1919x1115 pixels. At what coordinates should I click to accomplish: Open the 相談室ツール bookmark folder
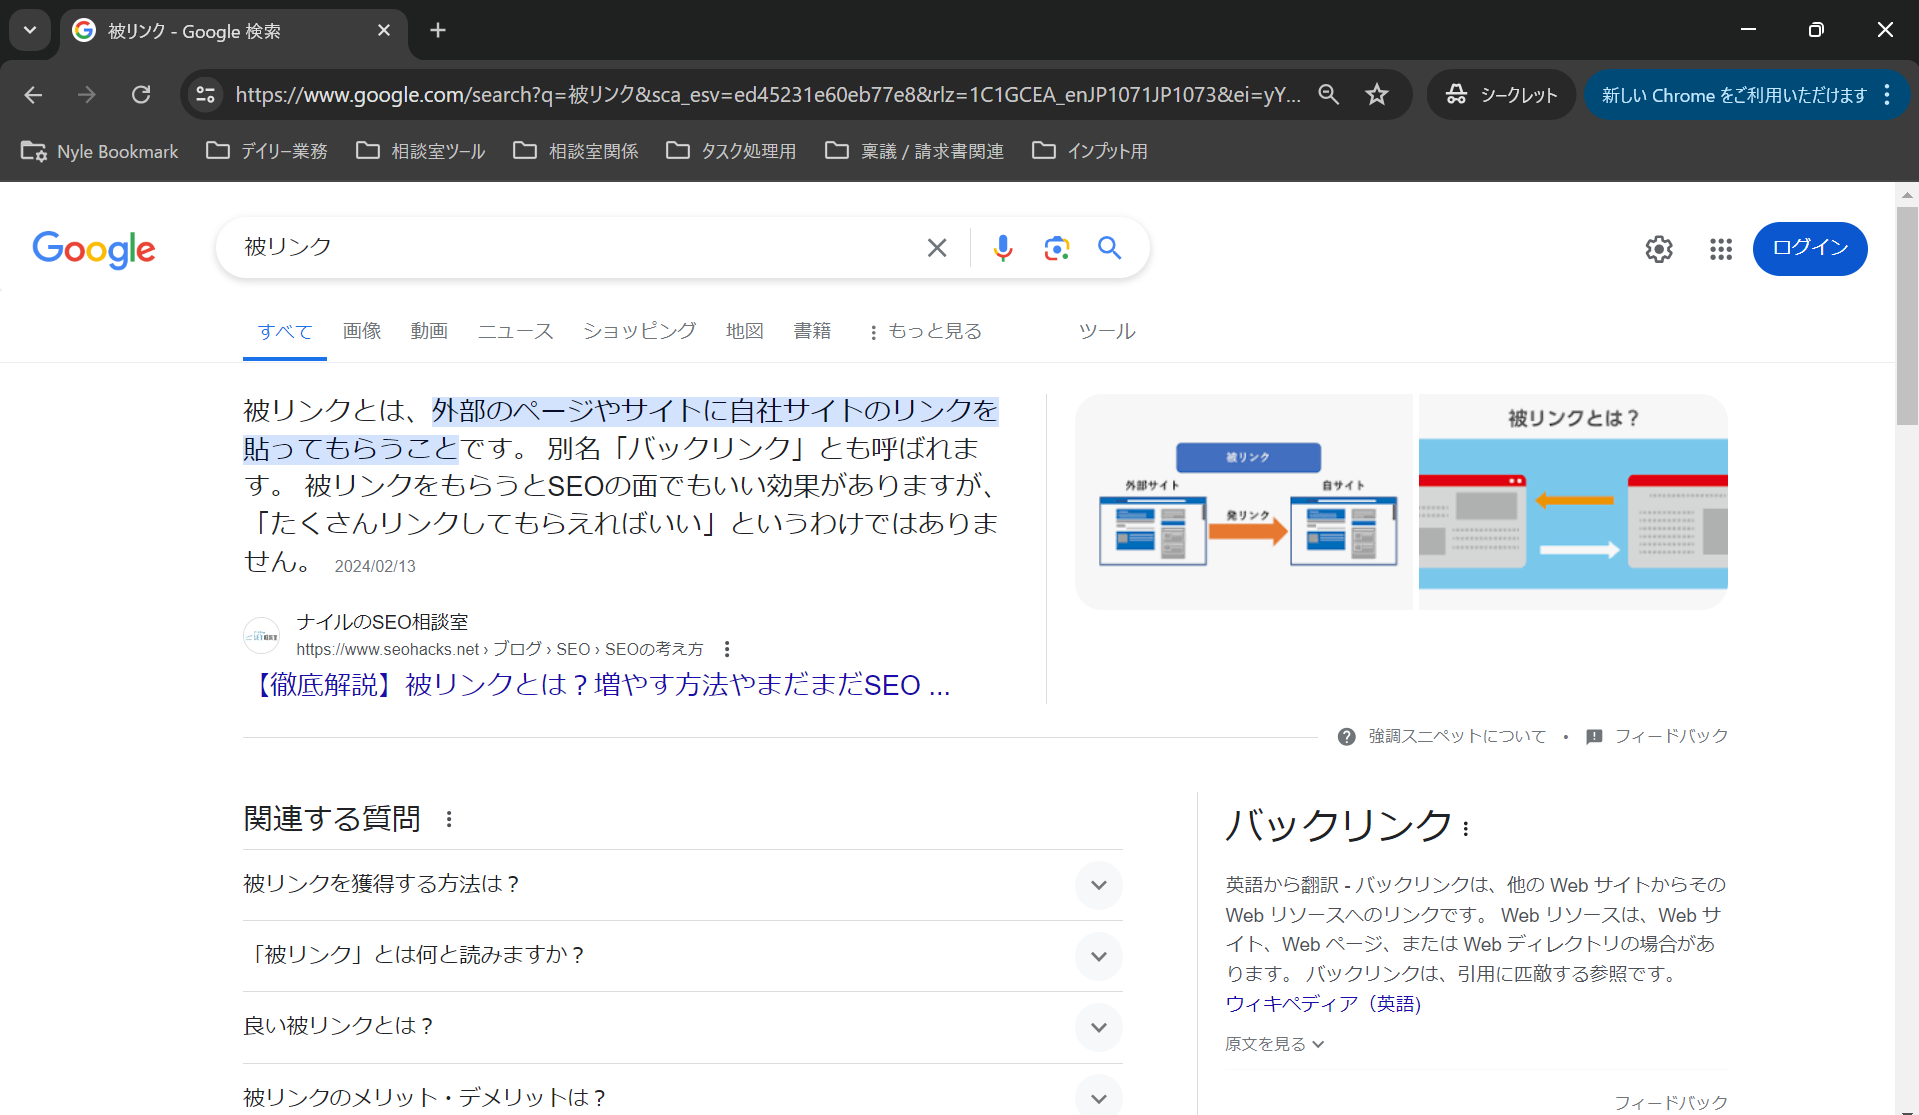421,151
